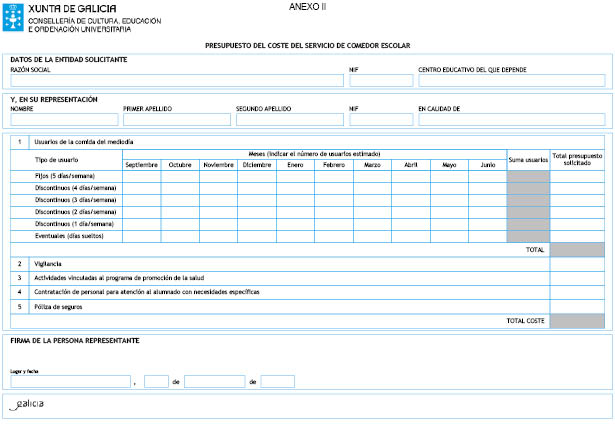The height and width of the screenshot is (439, 615).
Task: Select the year field after the last 'de'
Action: tap(277, 381)
